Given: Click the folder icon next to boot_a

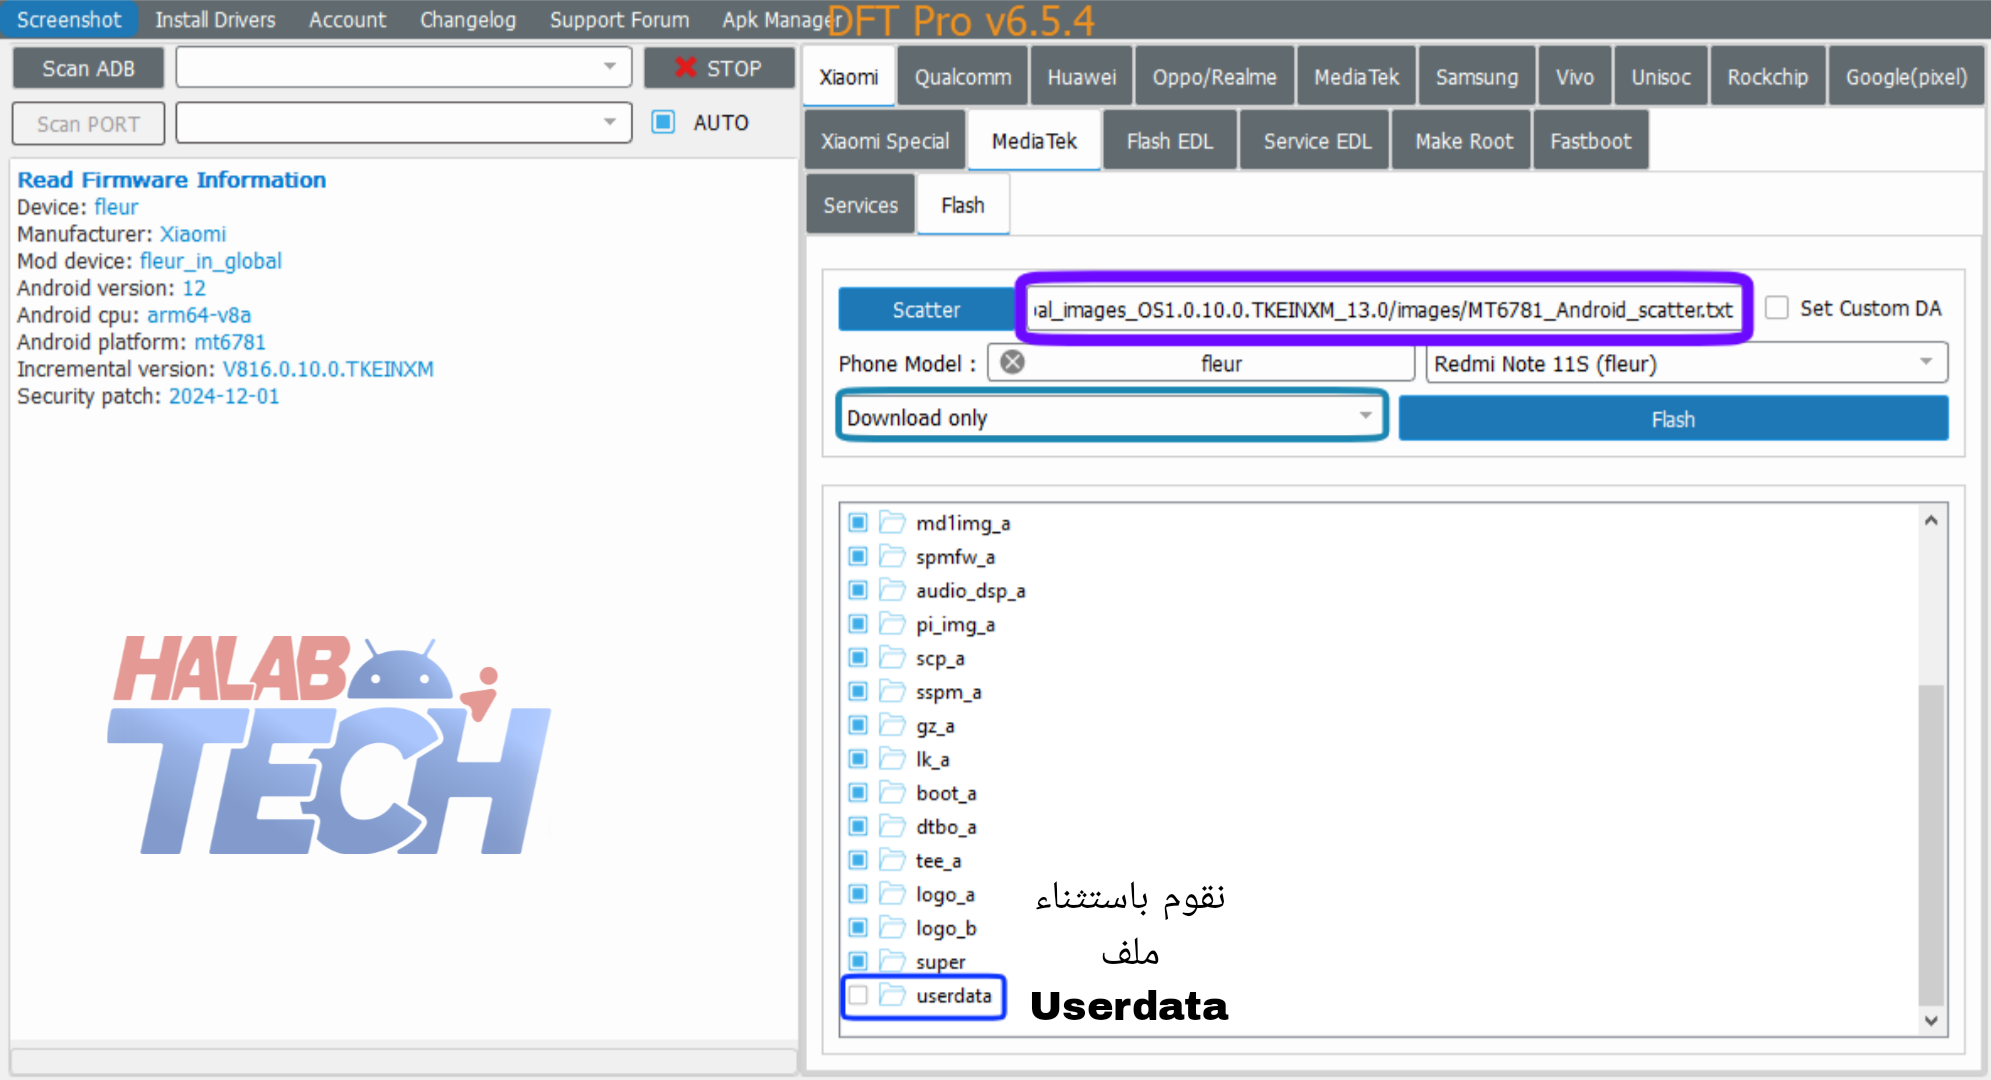Looking at the screenshot, I should pos(891,793).
